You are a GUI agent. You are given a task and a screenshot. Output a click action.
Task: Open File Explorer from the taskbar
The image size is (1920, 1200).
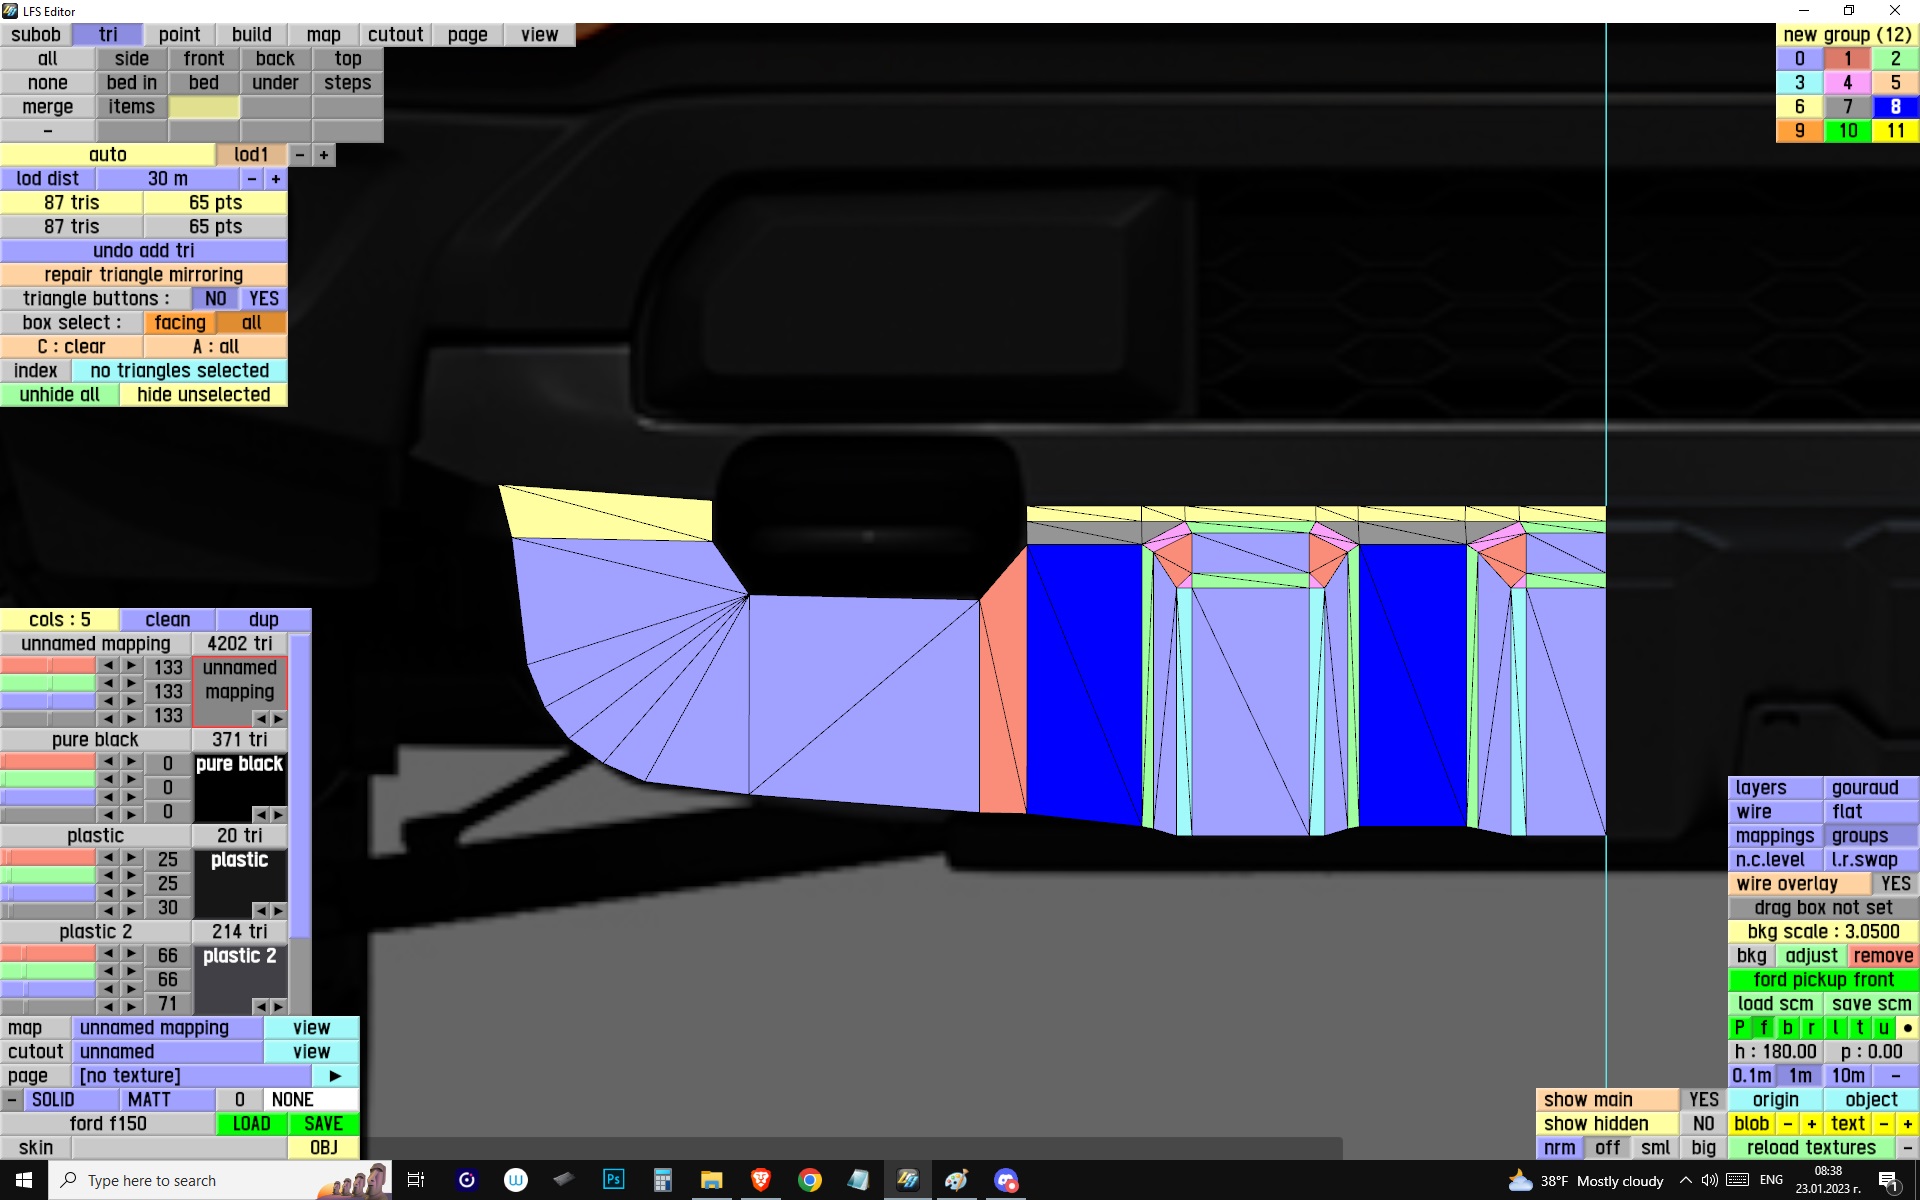(711, 1180)
